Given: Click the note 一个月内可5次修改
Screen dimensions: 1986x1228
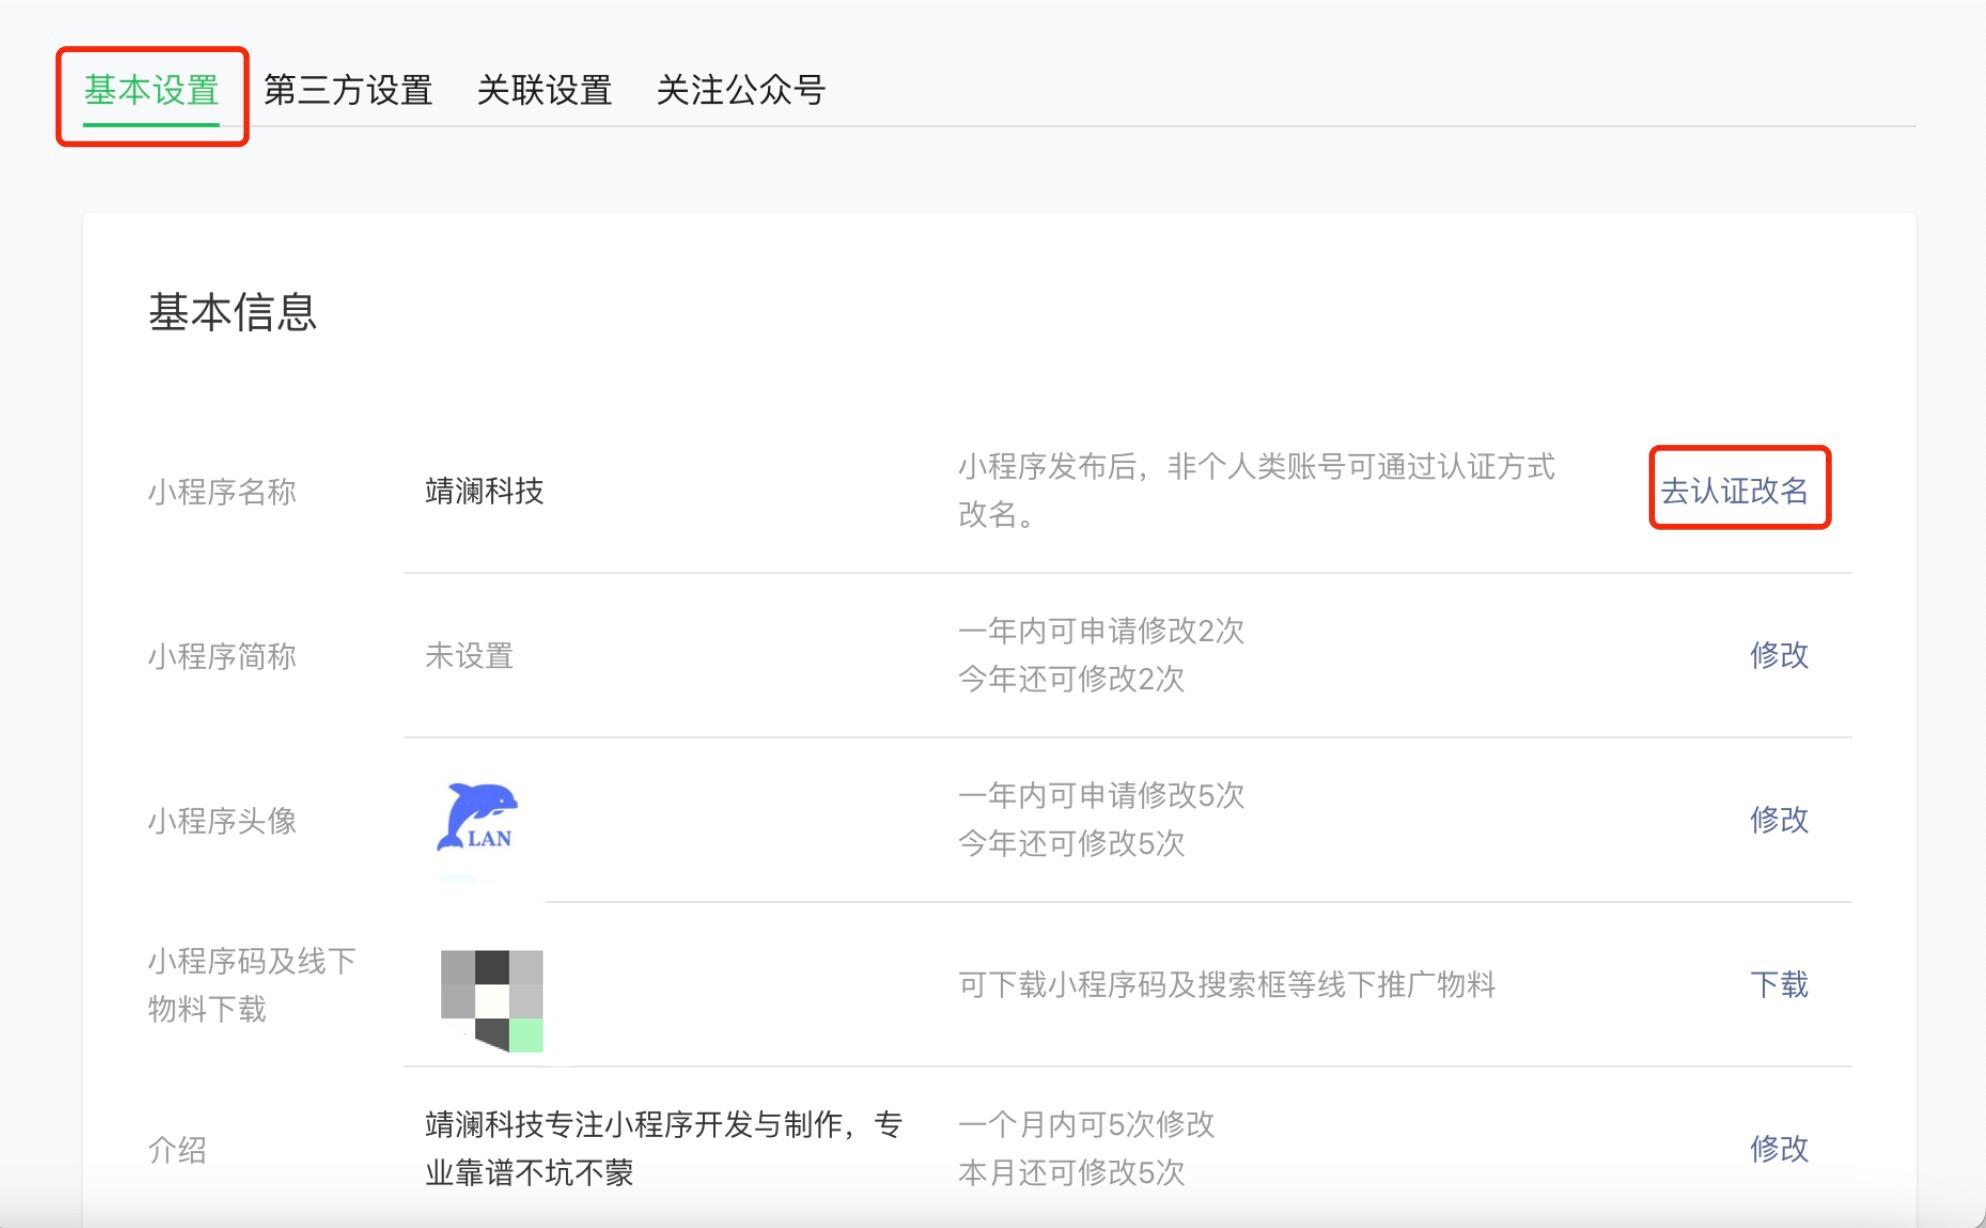Looking at the screenshot, I should (1086, 1125).
